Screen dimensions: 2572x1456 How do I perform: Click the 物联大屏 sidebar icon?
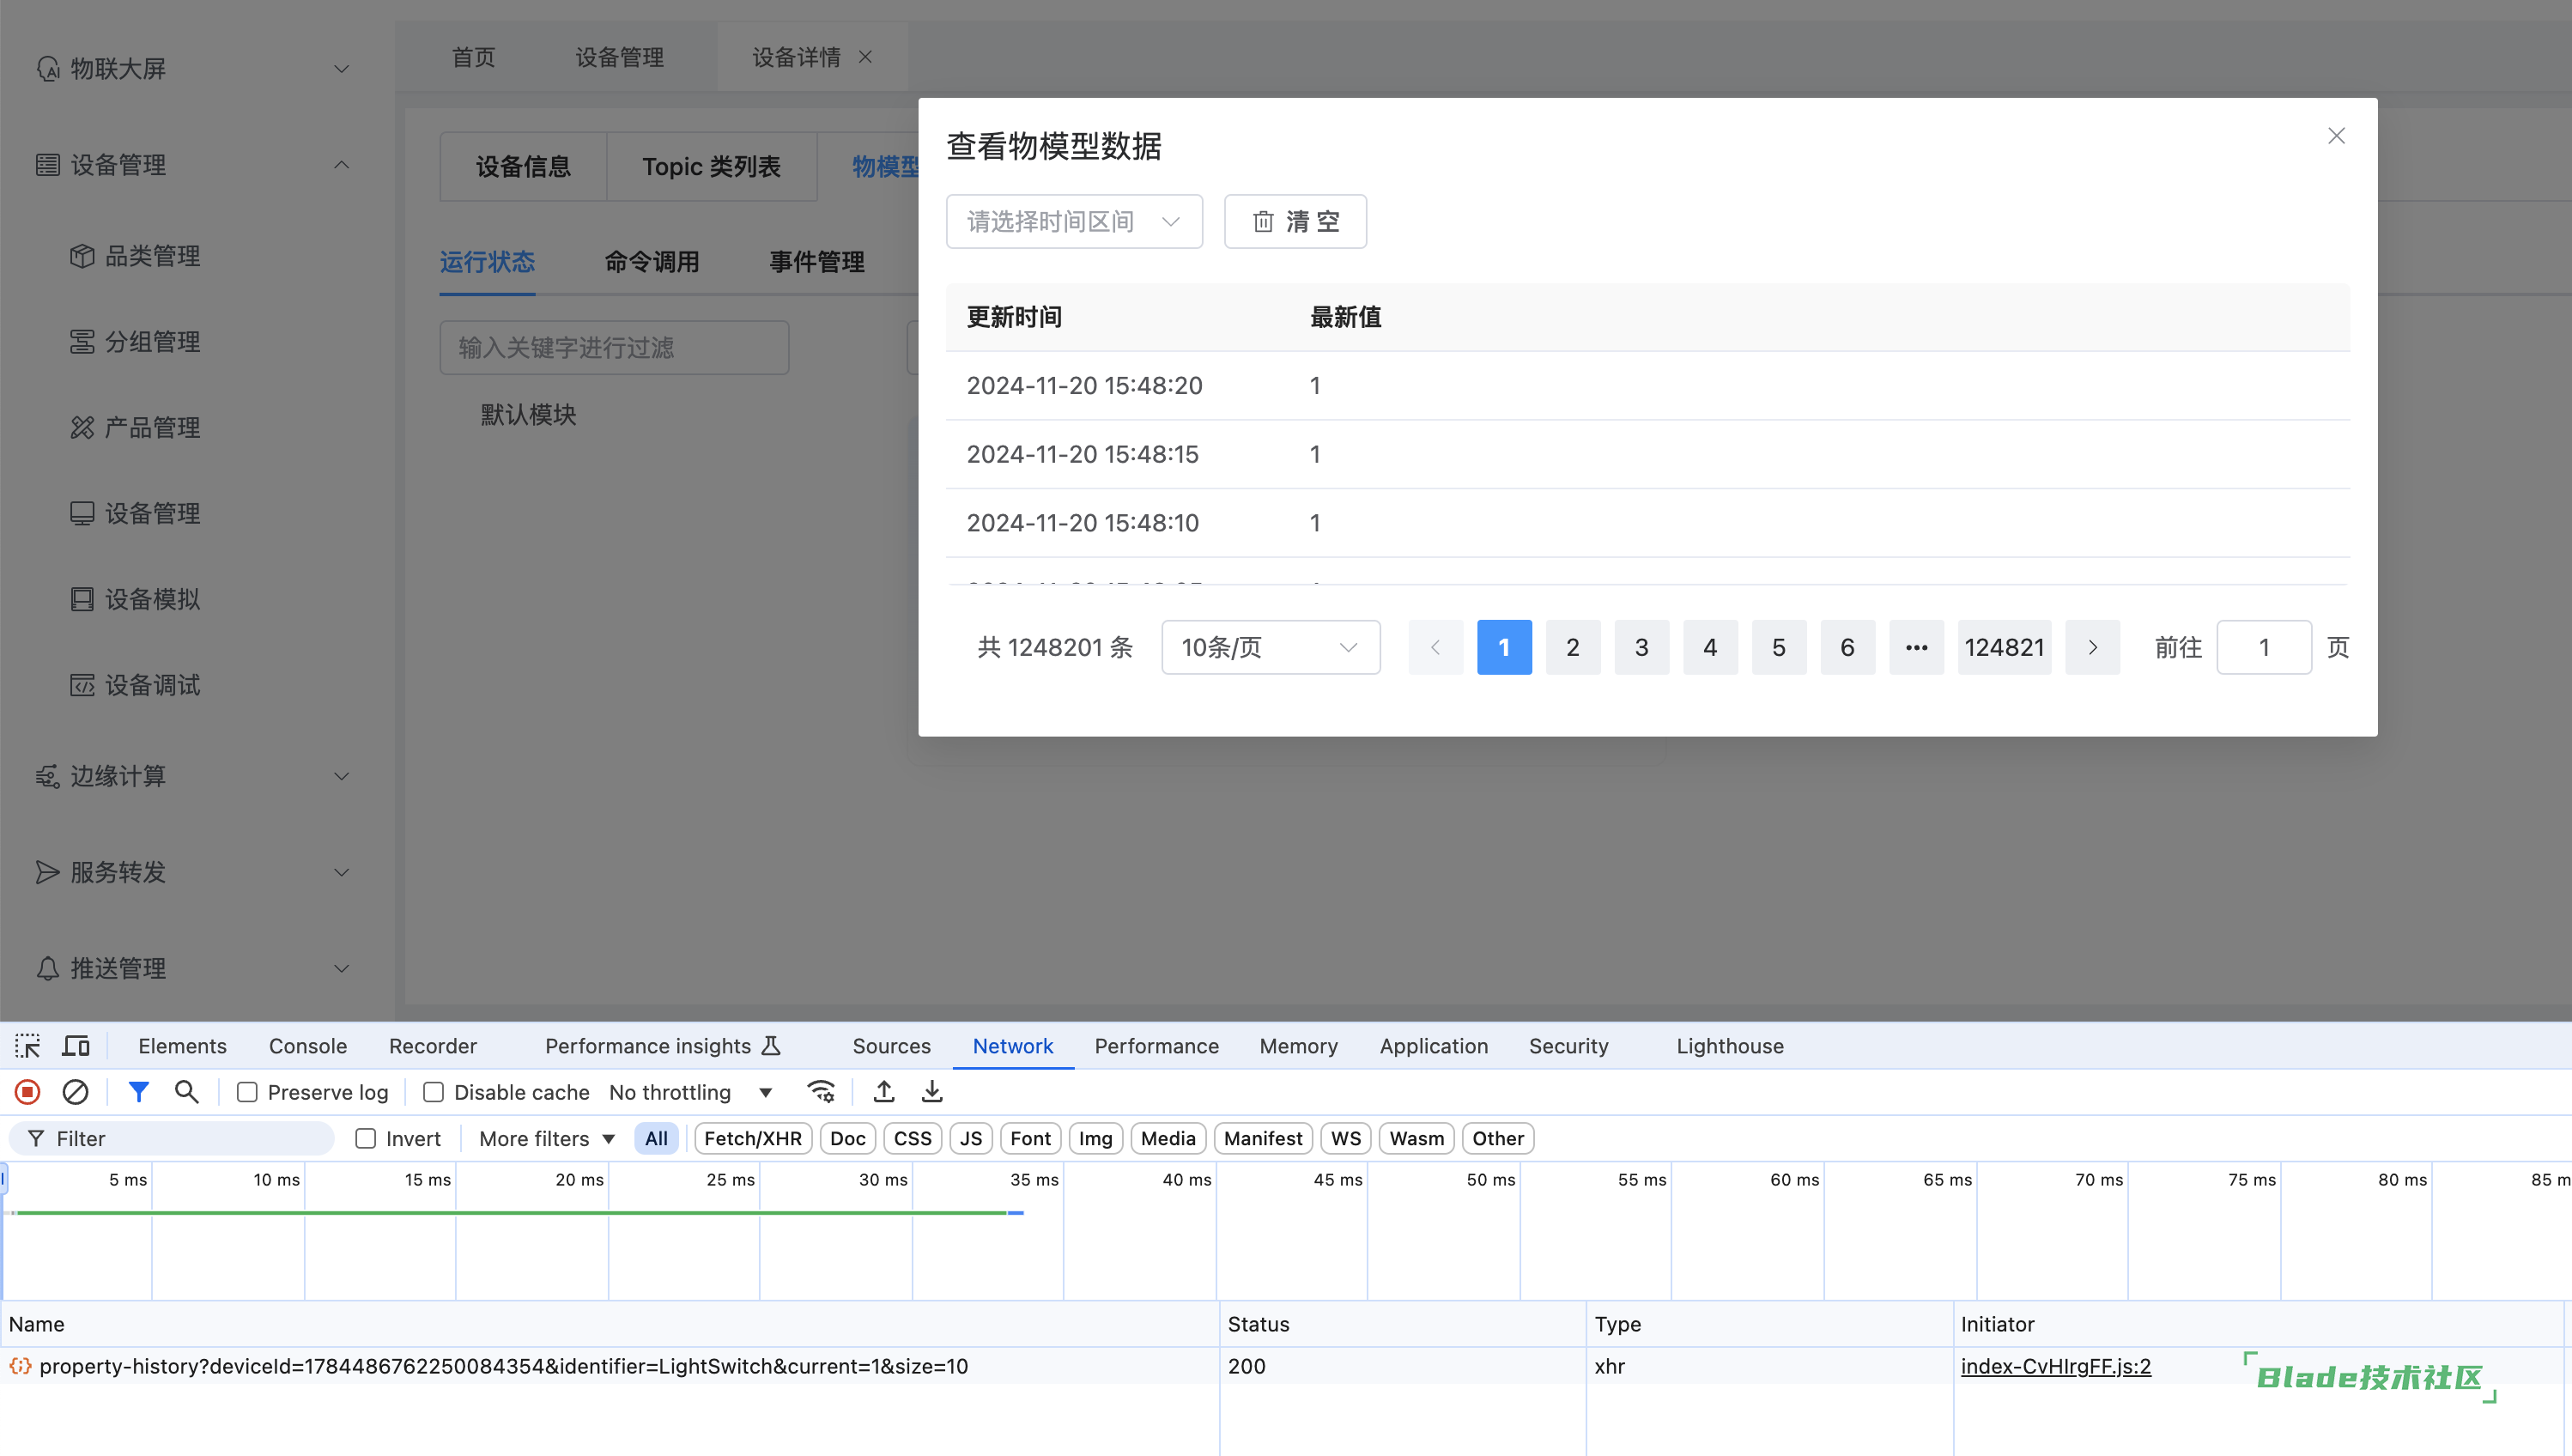point(48,69)
